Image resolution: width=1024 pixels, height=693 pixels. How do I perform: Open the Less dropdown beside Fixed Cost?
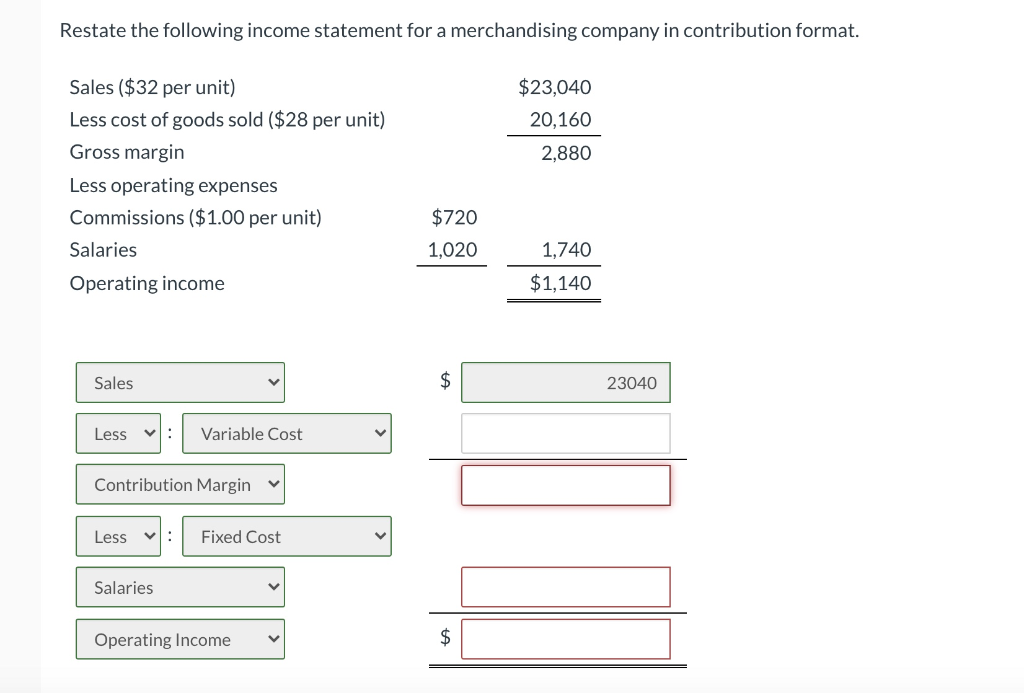(x=118, y=536)
